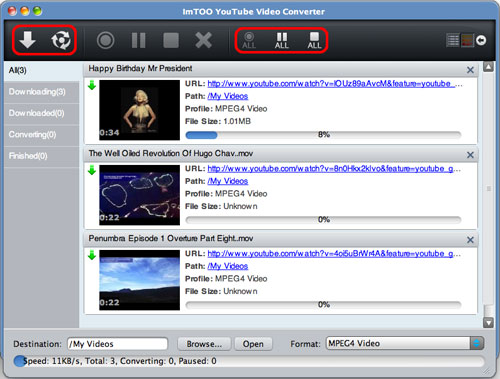
Task: Click Happy Birthday 8% progress bar
Action: click(x=323, y=135)
